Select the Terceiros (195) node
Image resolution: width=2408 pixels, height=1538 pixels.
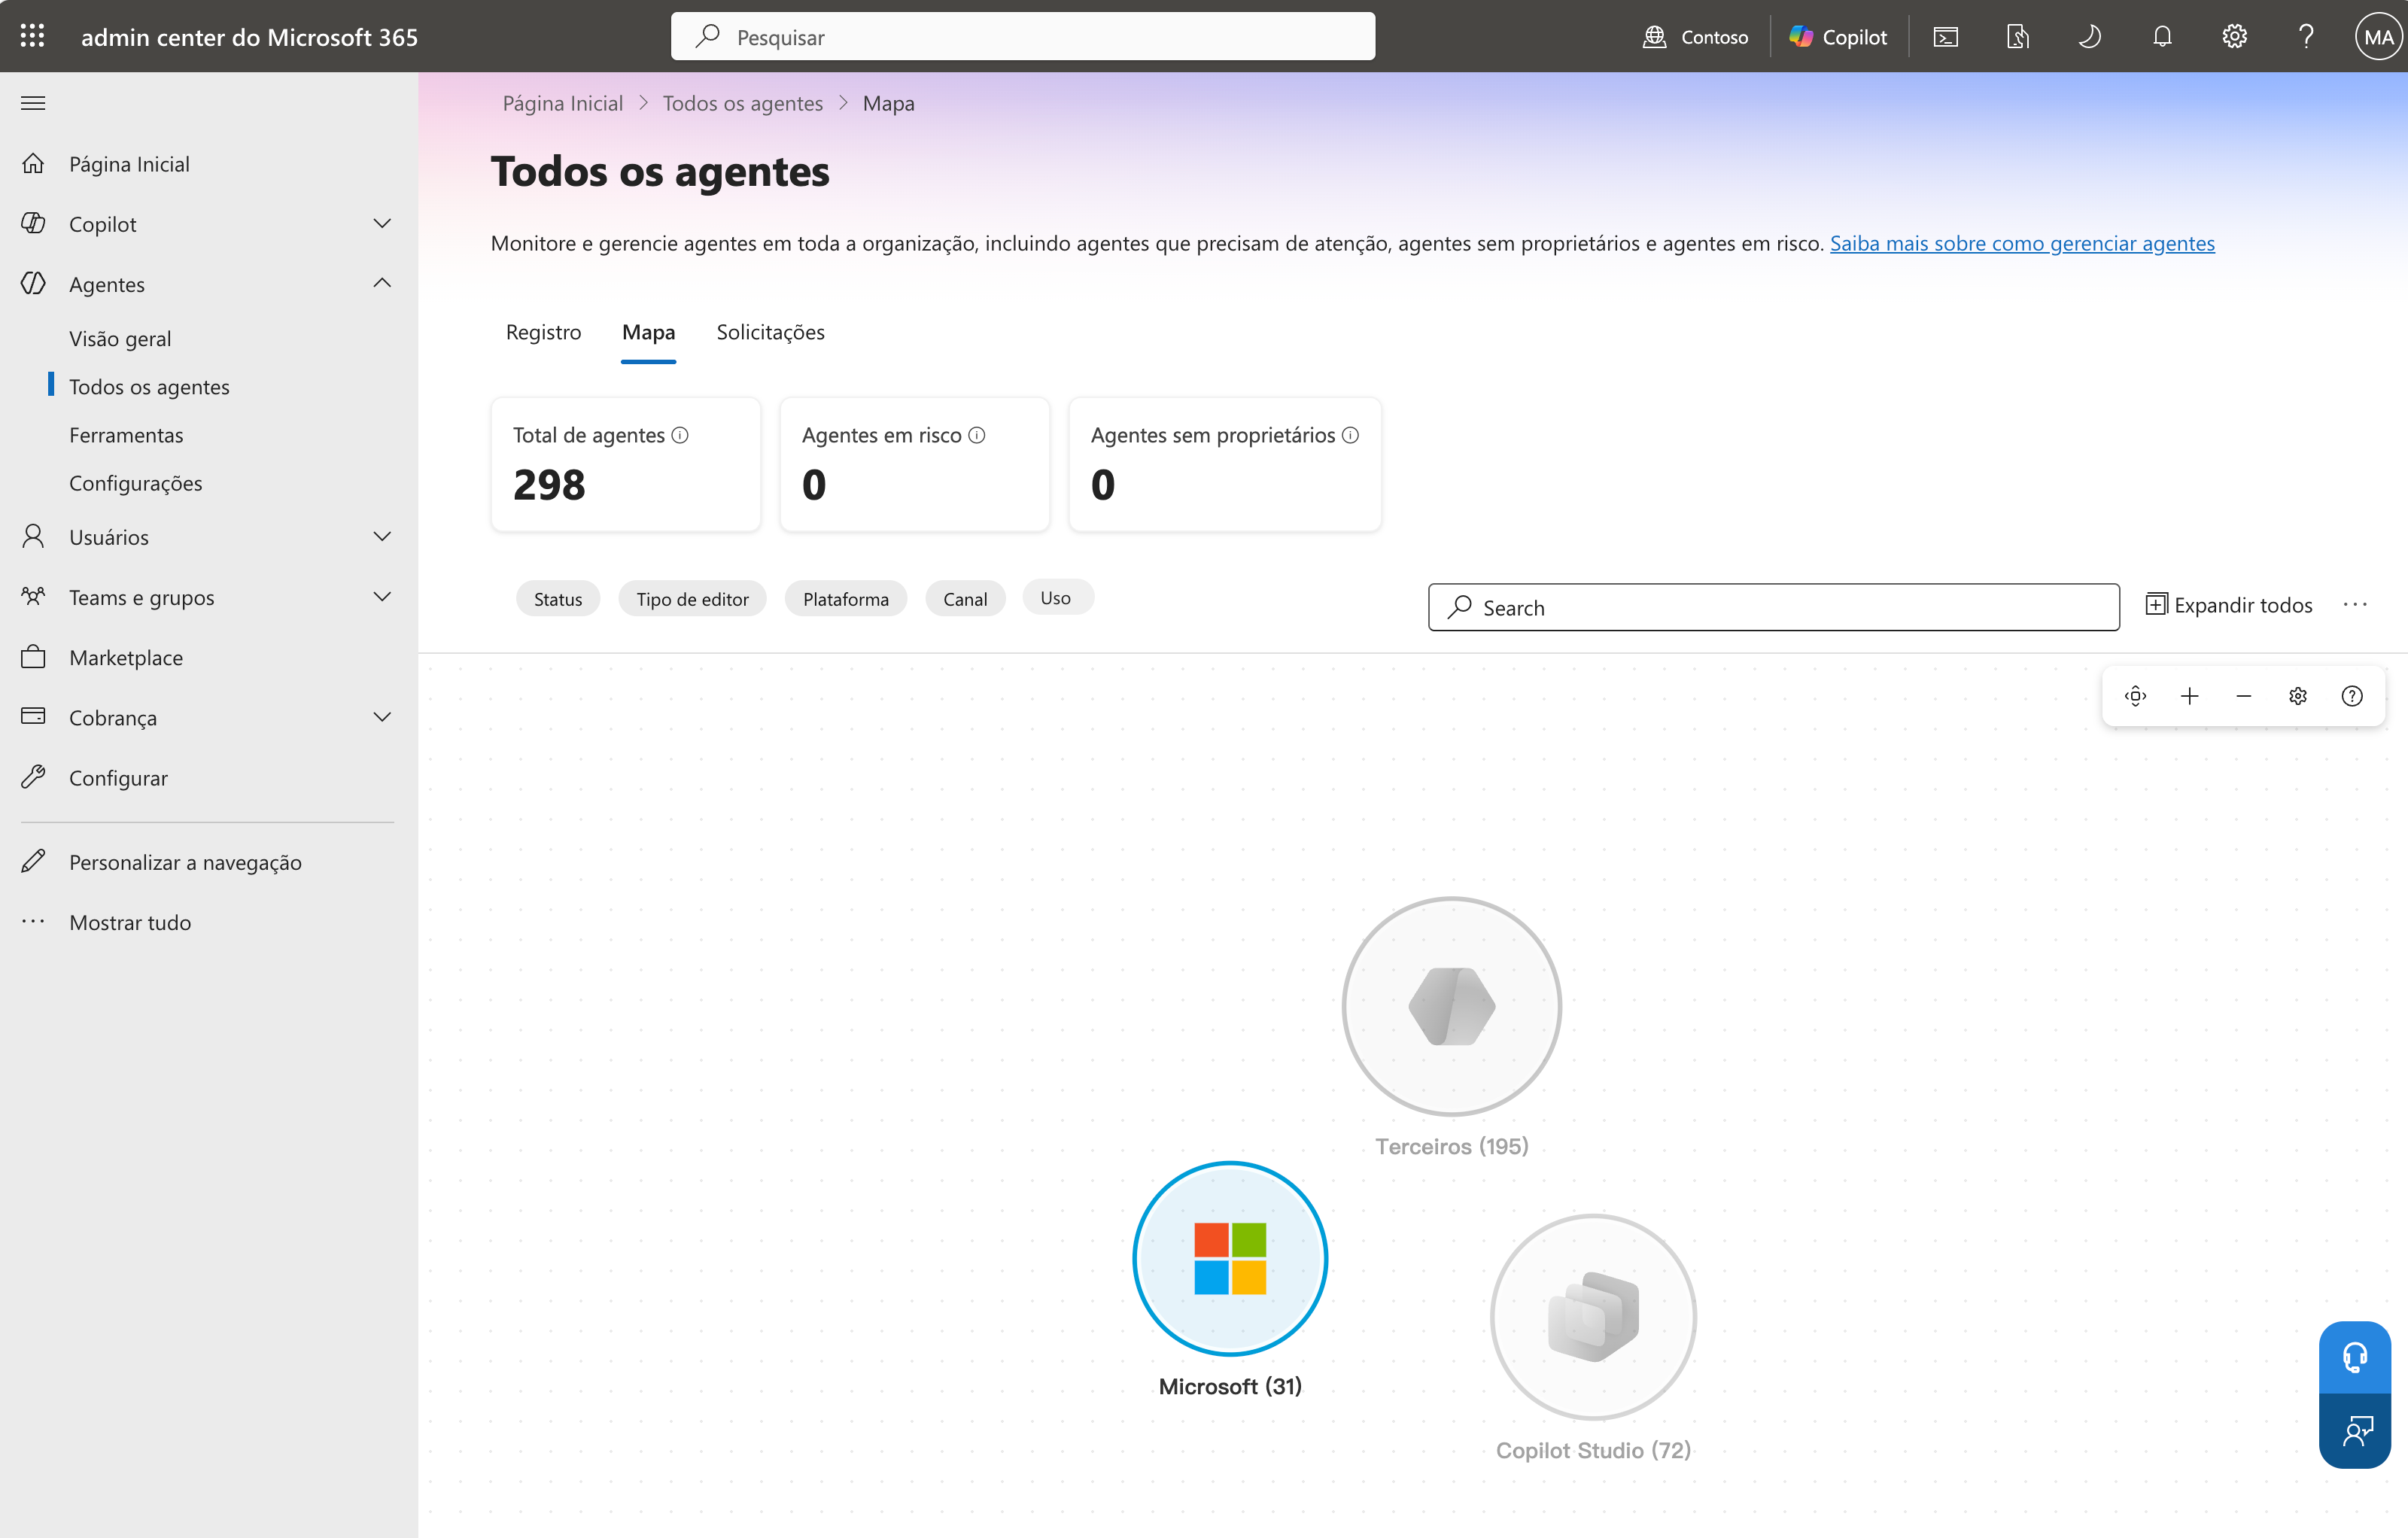click(x=1452, y=1006)
